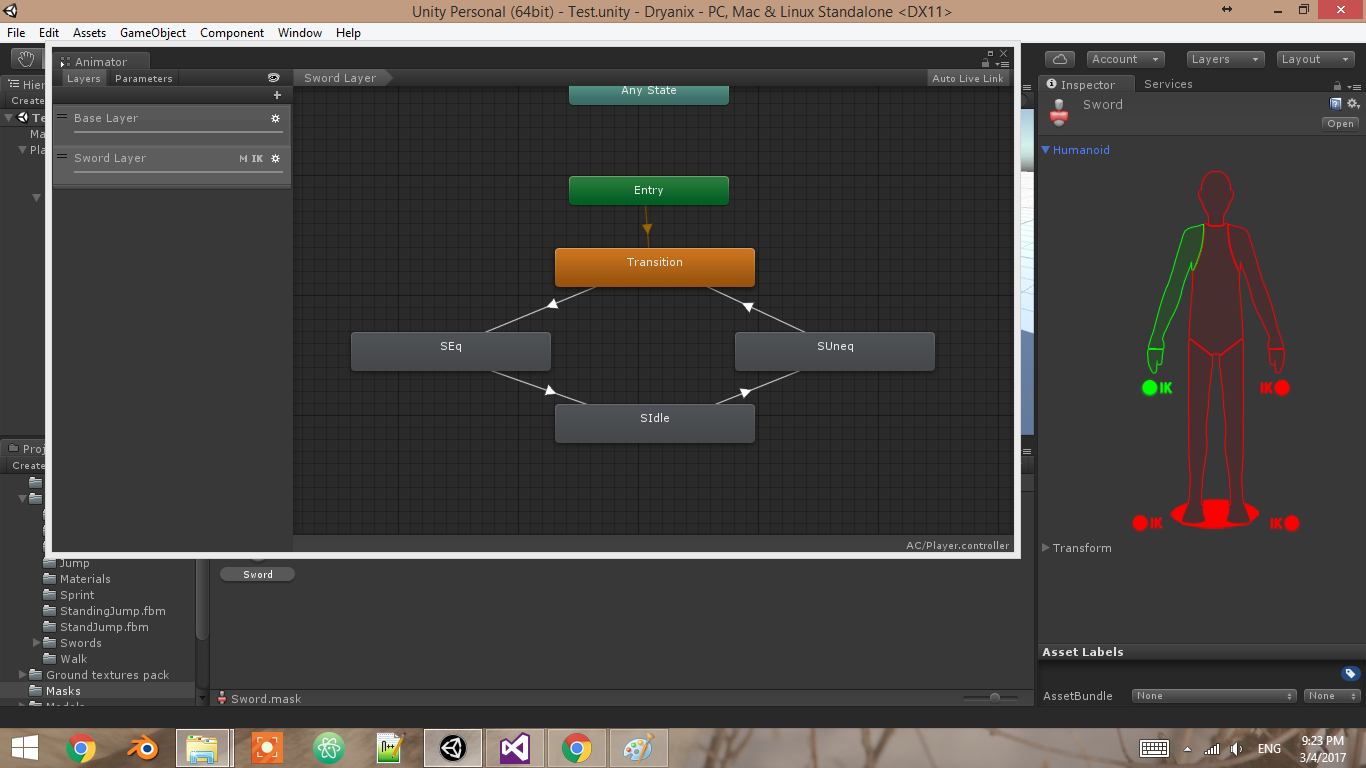Open Blender from taskbar
The height and width of the screenshot is (768, 1366).
click(x=142, y=747)
